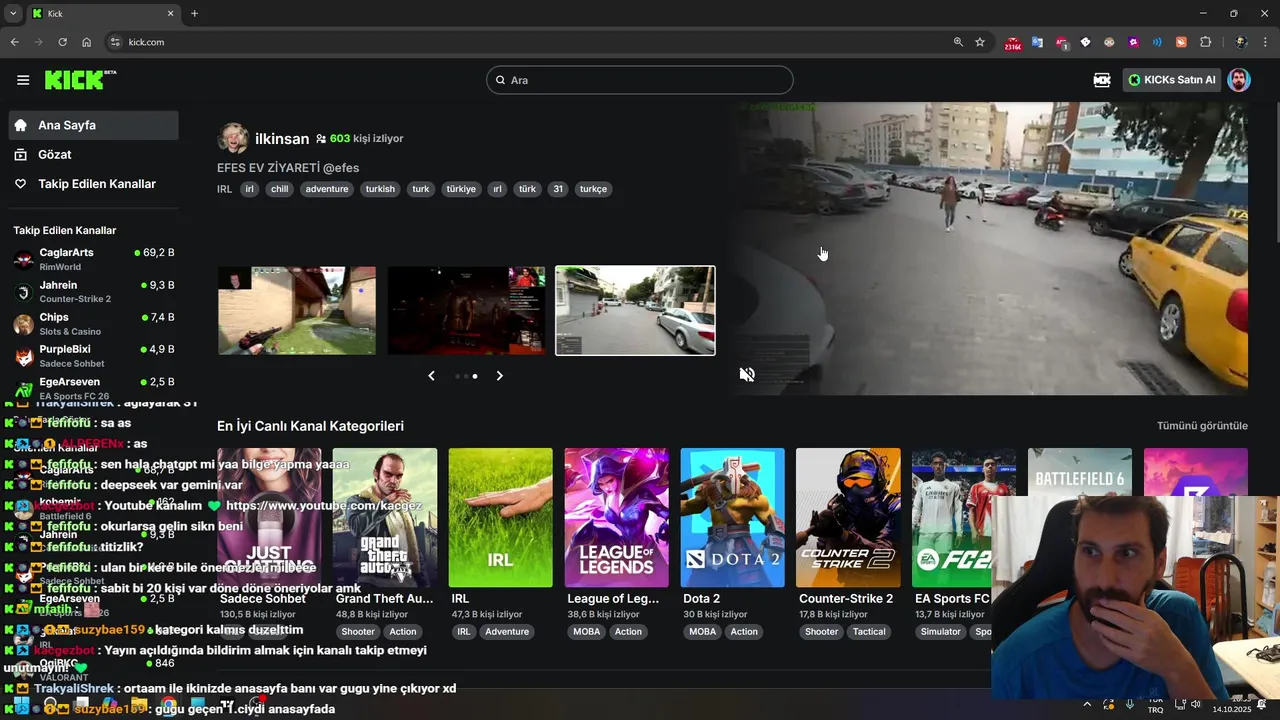
Task: Click the Ara search field
Action: [x=640, y=80]
